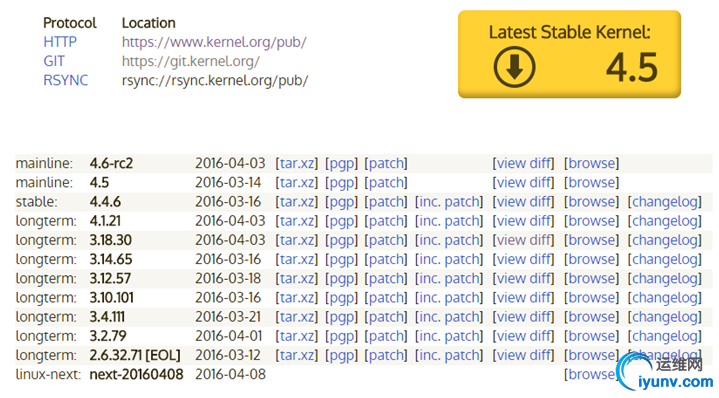Download tar.xz for mainline 4.6-rc2

coord(297,163)
